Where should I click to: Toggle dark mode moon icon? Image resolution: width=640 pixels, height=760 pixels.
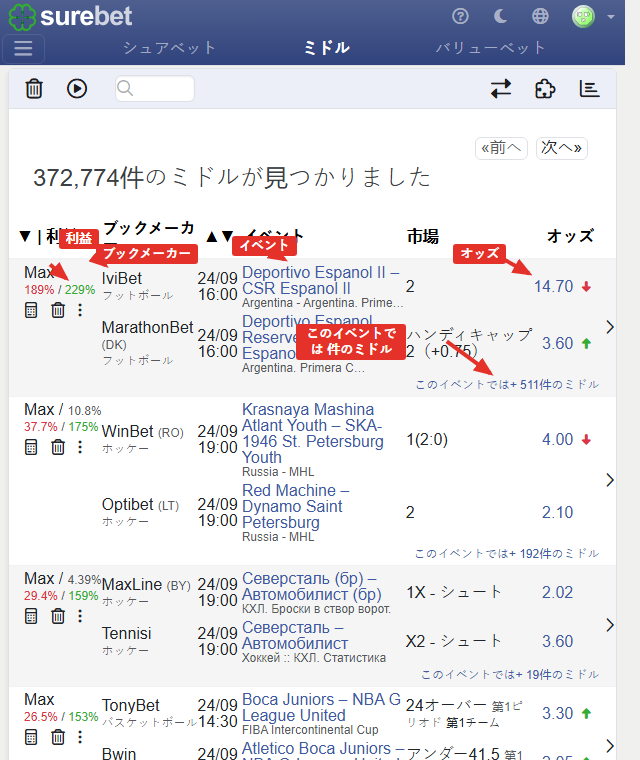tap(500, 16)
